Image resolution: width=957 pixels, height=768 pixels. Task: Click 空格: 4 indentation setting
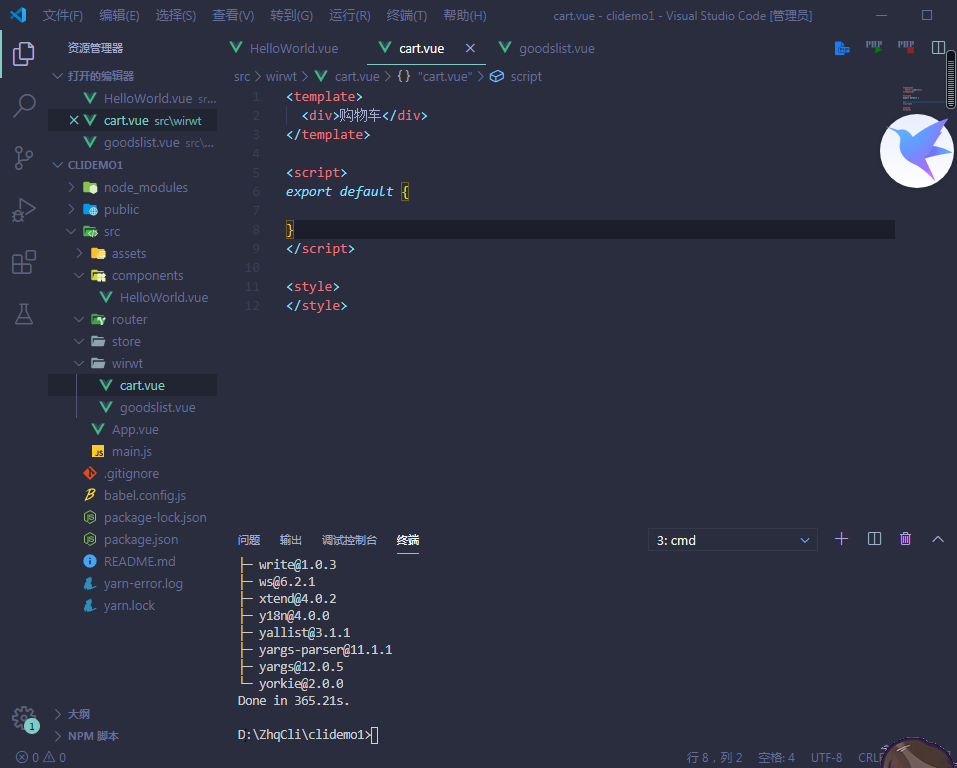click(x=776, y=758)
